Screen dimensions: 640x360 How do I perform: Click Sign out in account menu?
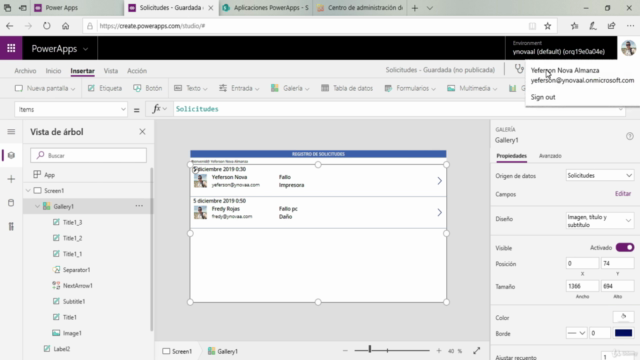coord(543,97)
